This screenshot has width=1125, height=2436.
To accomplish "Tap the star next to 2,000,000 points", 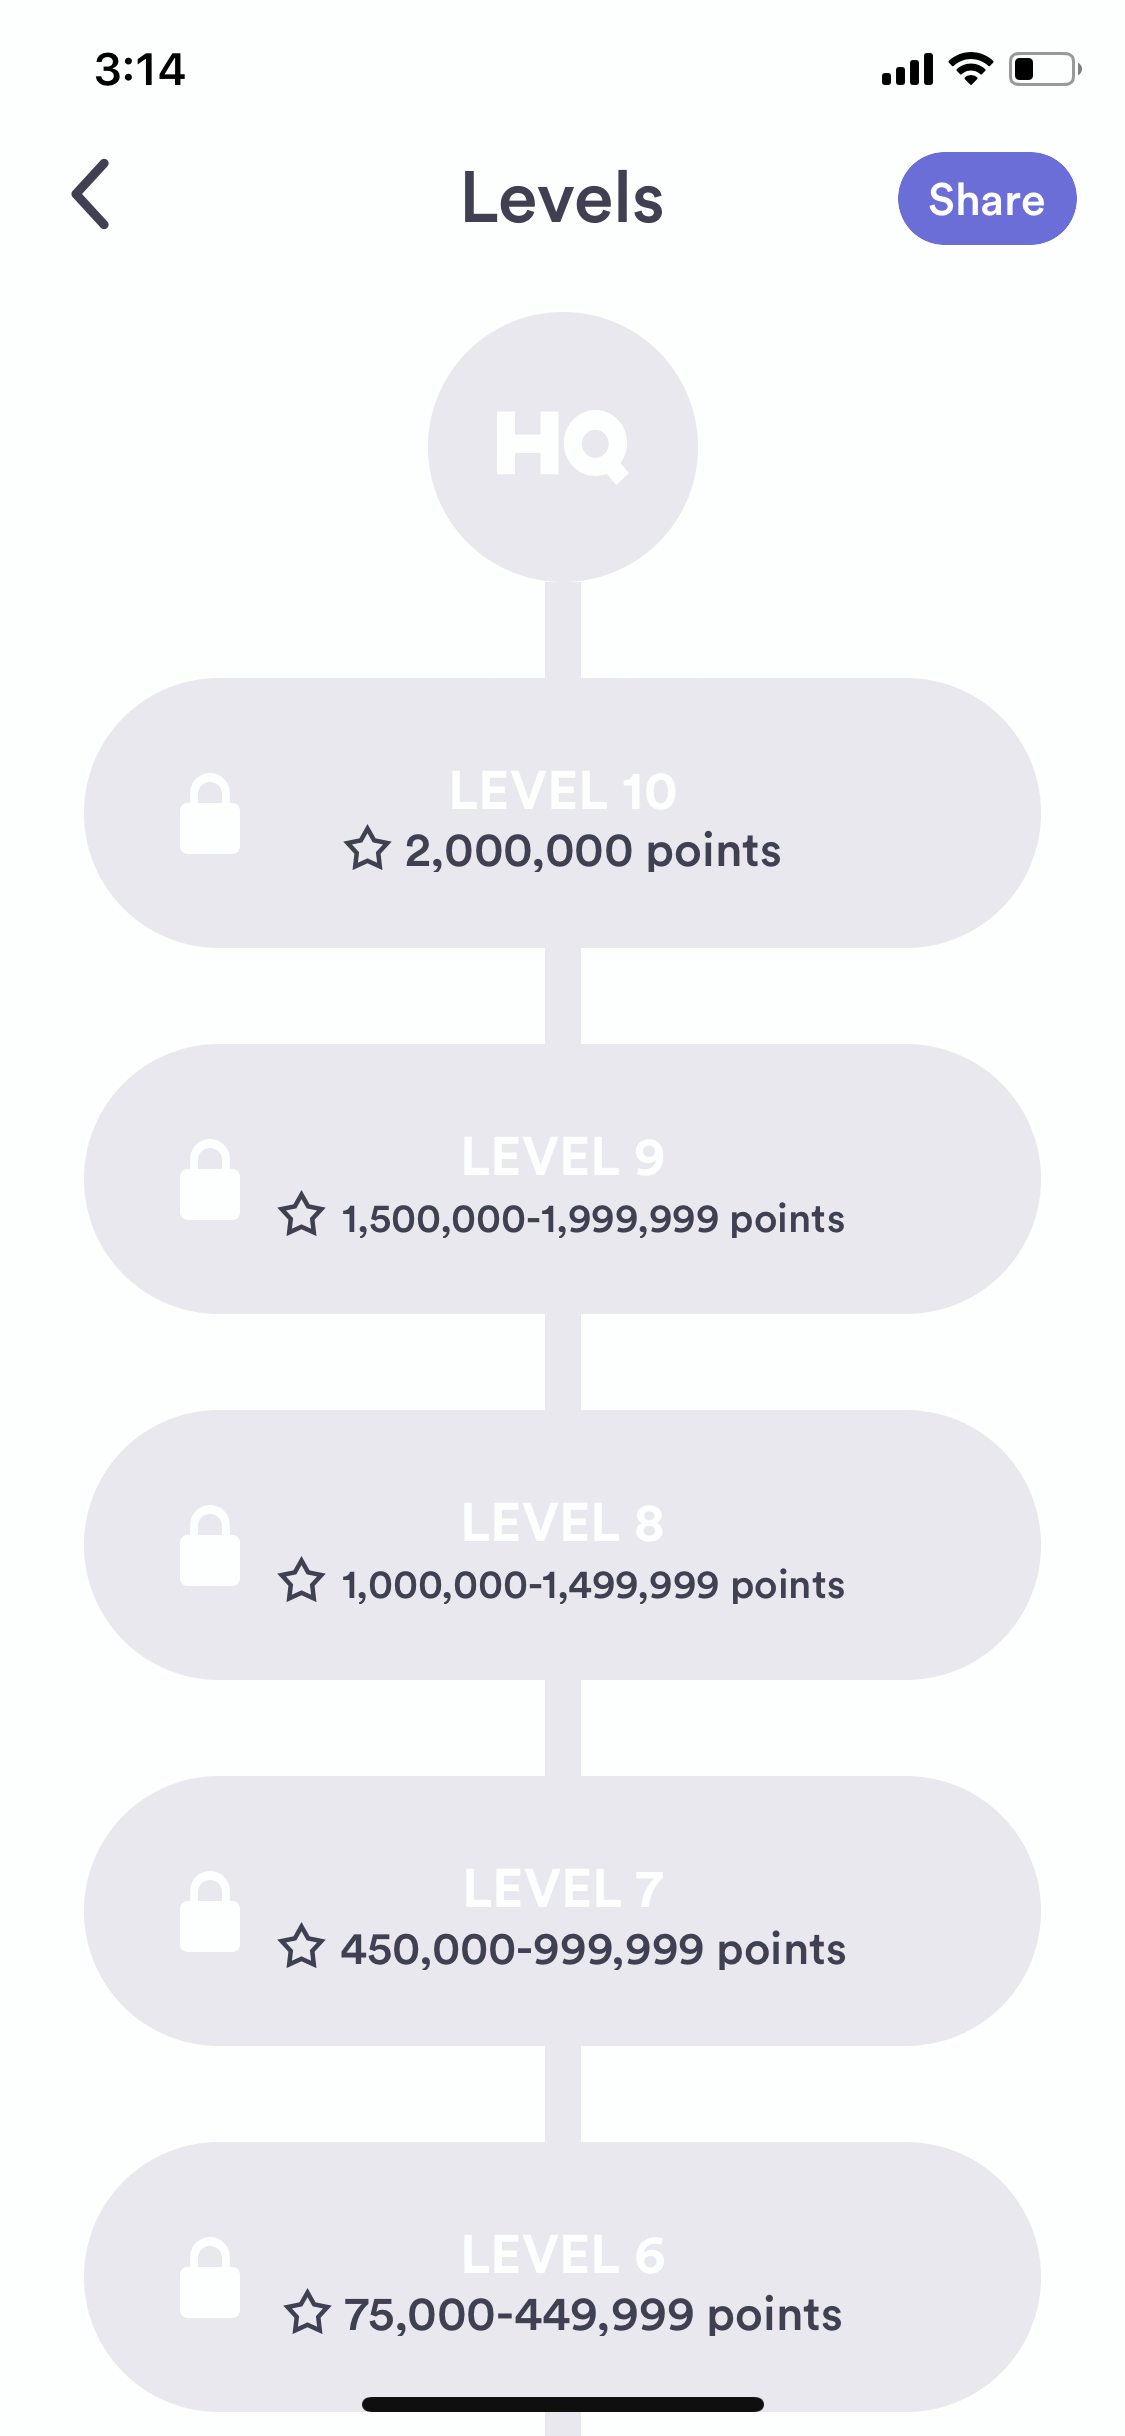I will 367,849.
